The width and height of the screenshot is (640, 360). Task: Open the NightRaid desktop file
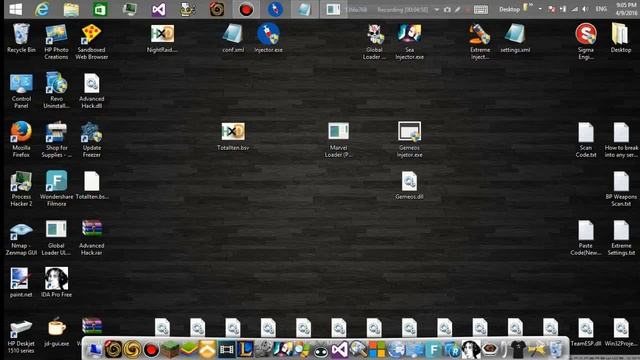pos(162,38)
